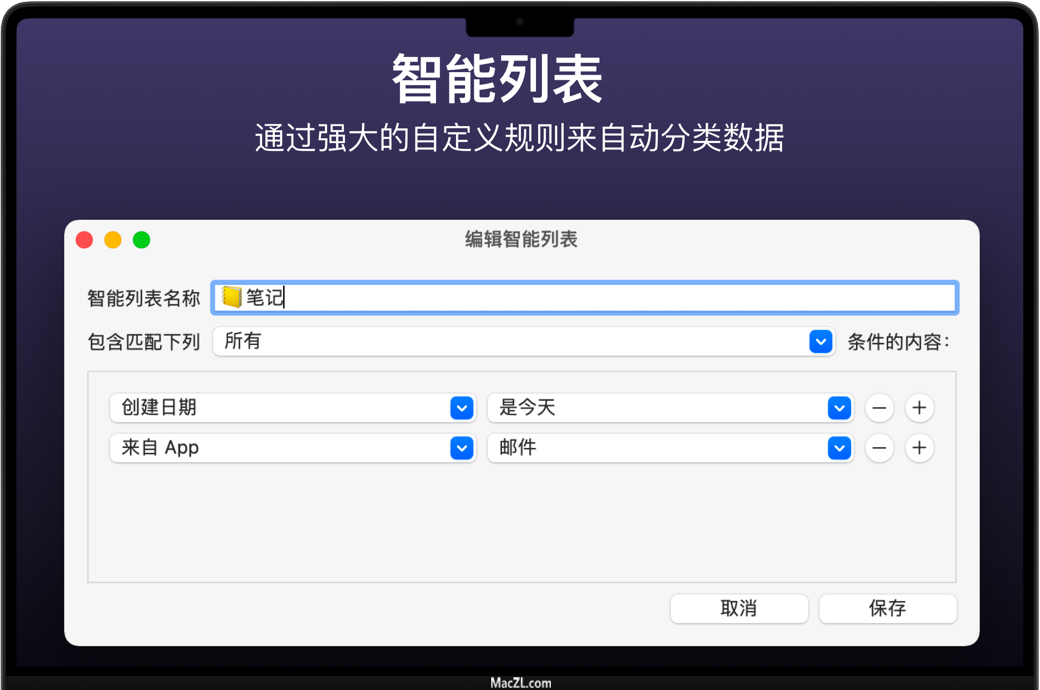Viewport: 1040px width, 690px height.
Task: Remove the 创建日期 rule with its minus button
Action: 879,408
